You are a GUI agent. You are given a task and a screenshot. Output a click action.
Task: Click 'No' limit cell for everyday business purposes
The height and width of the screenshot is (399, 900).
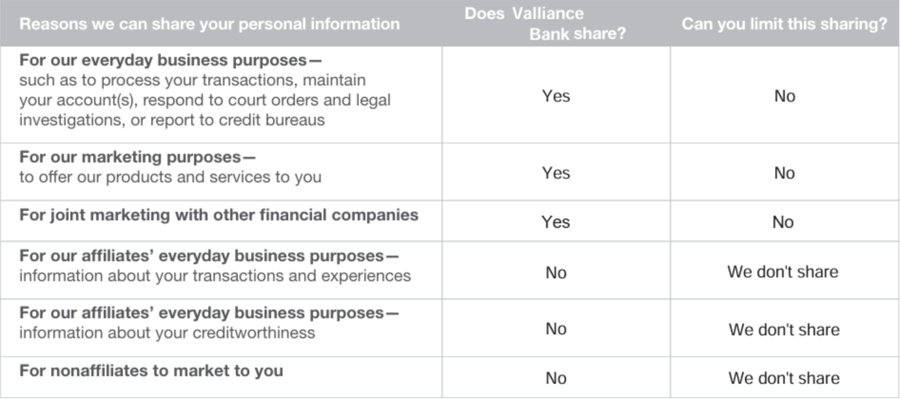785,96
